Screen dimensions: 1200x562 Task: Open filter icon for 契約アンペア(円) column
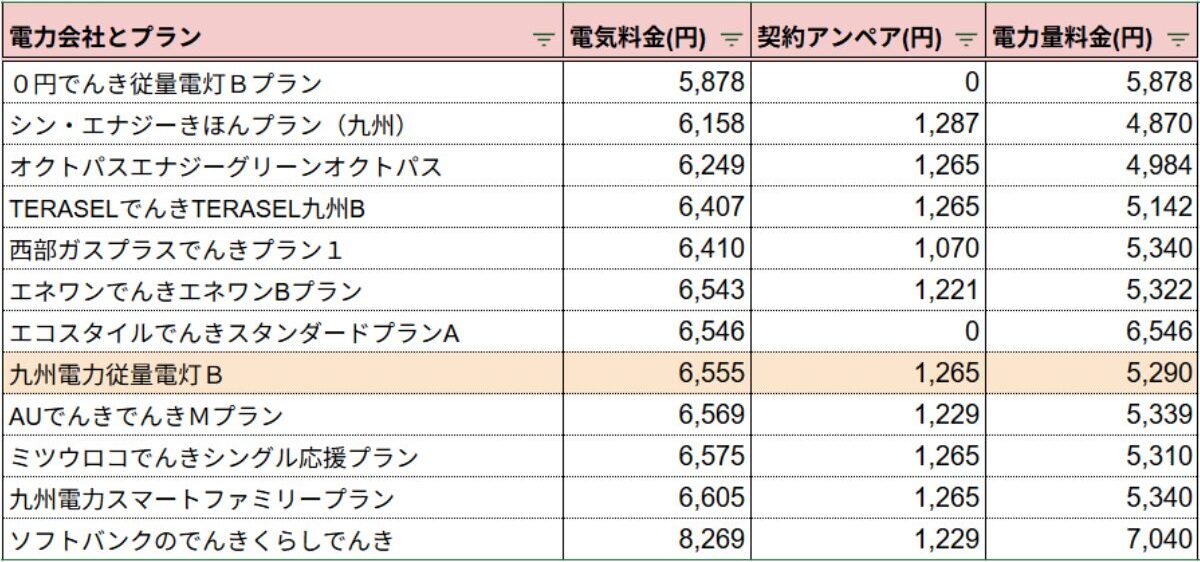(x=966, y=39)
